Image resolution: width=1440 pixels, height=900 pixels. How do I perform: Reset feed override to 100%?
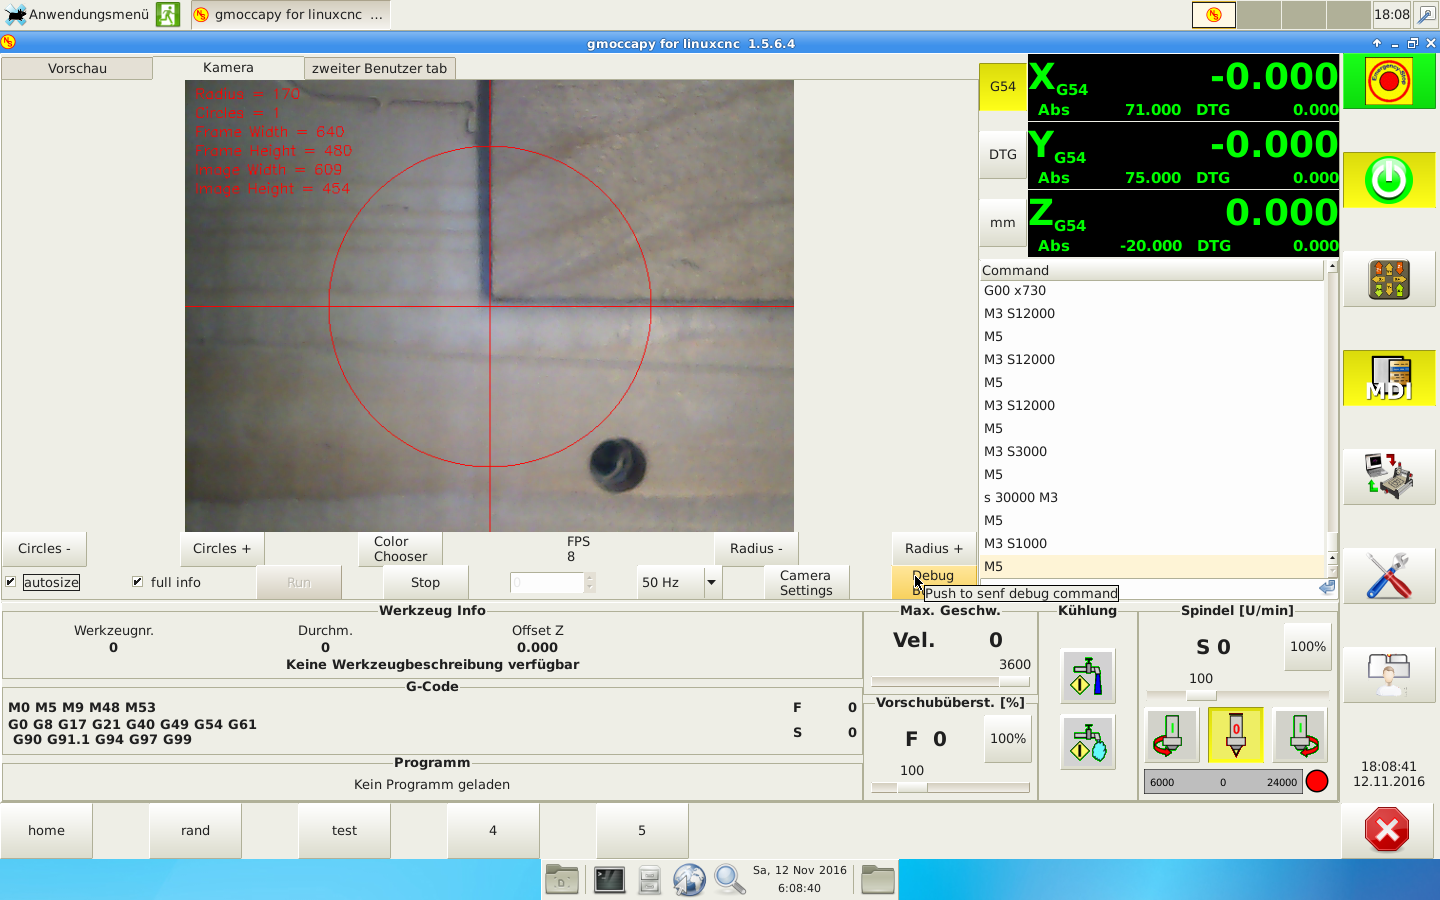pos(1007,739)
